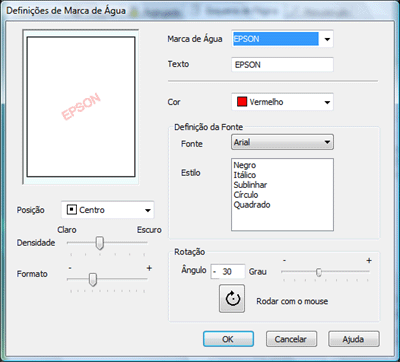Select Negro in the style list
The height and width of the screenshot is (362, 400).
point(245,165)
